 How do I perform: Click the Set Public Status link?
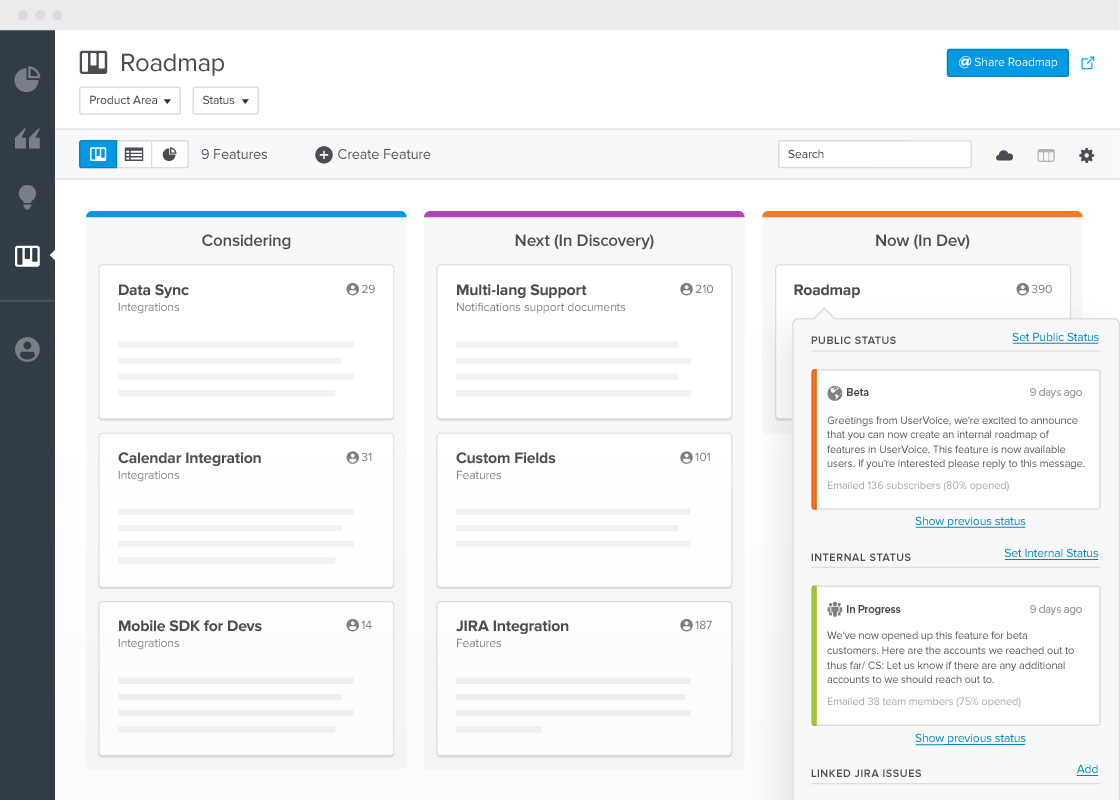[1055, 337]
